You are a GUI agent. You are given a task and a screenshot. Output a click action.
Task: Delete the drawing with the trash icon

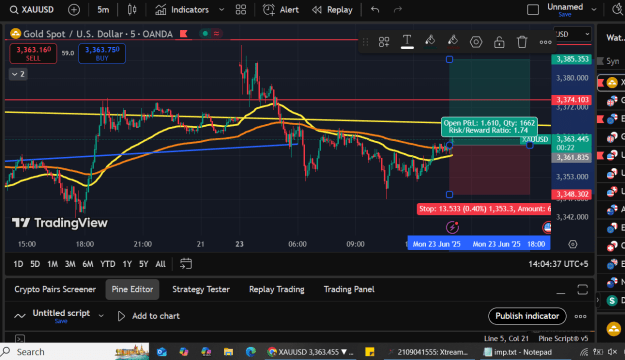click(x=522, y=41)
